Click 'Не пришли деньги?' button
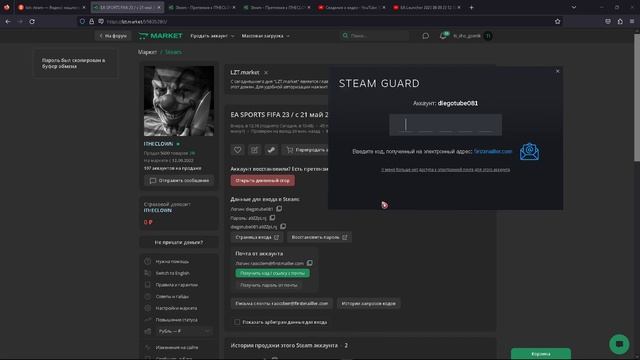 pyautogui.click(x=179, y=242)
